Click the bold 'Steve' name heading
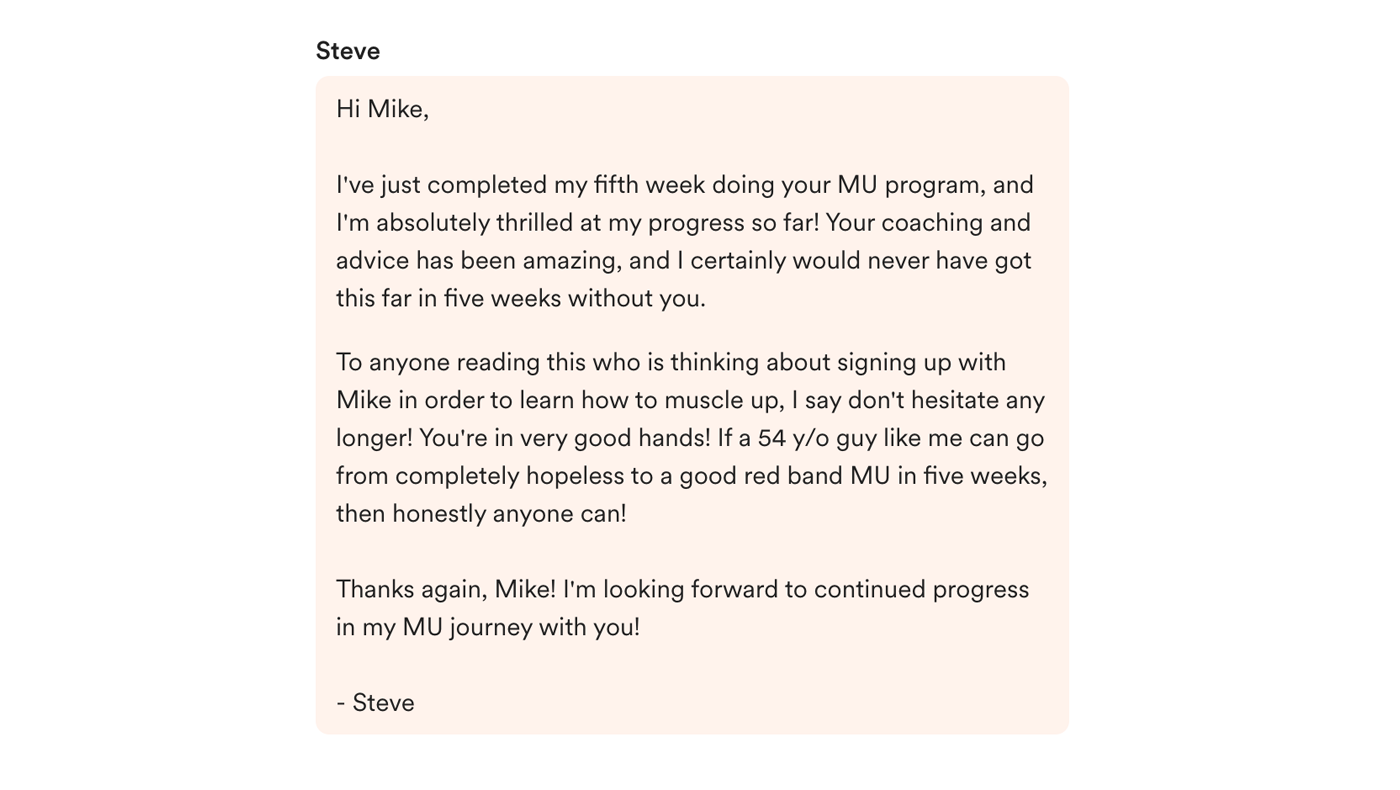The image size is (1400, 790). (x=348, y=51)
